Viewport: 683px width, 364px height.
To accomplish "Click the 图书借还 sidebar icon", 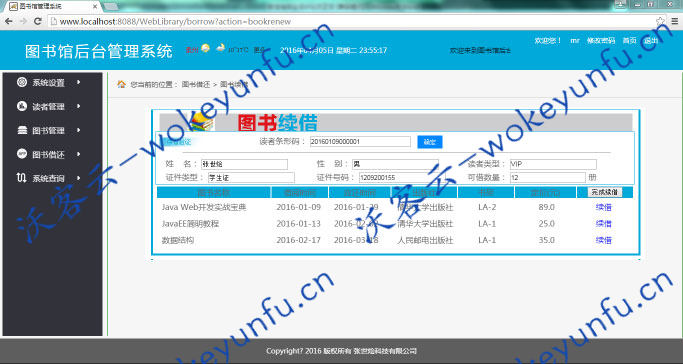I will tap(22, 154).
